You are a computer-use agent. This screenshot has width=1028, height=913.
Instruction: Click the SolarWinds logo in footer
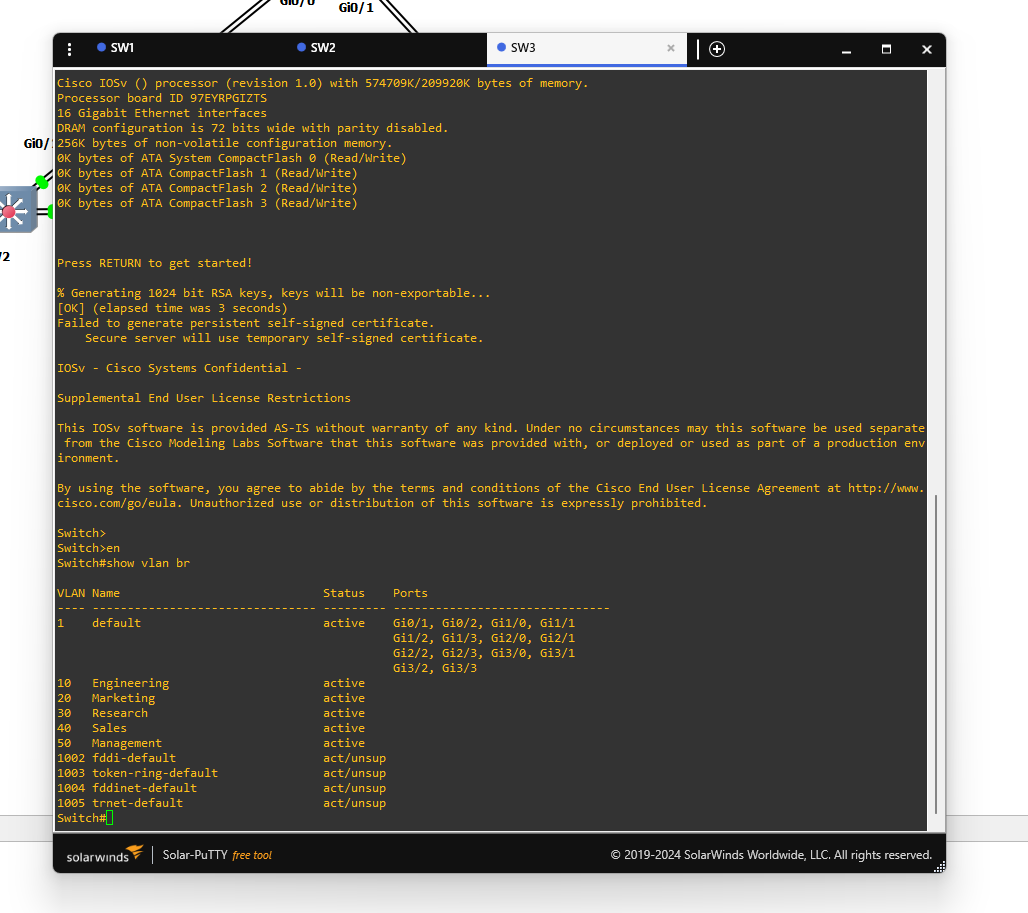[x=105, y=854]
